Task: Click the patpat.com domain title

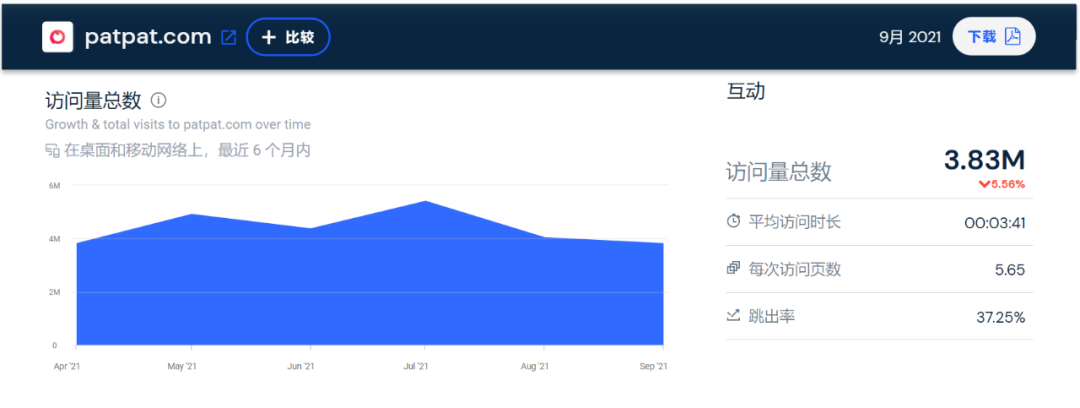Action: [148, 37]
